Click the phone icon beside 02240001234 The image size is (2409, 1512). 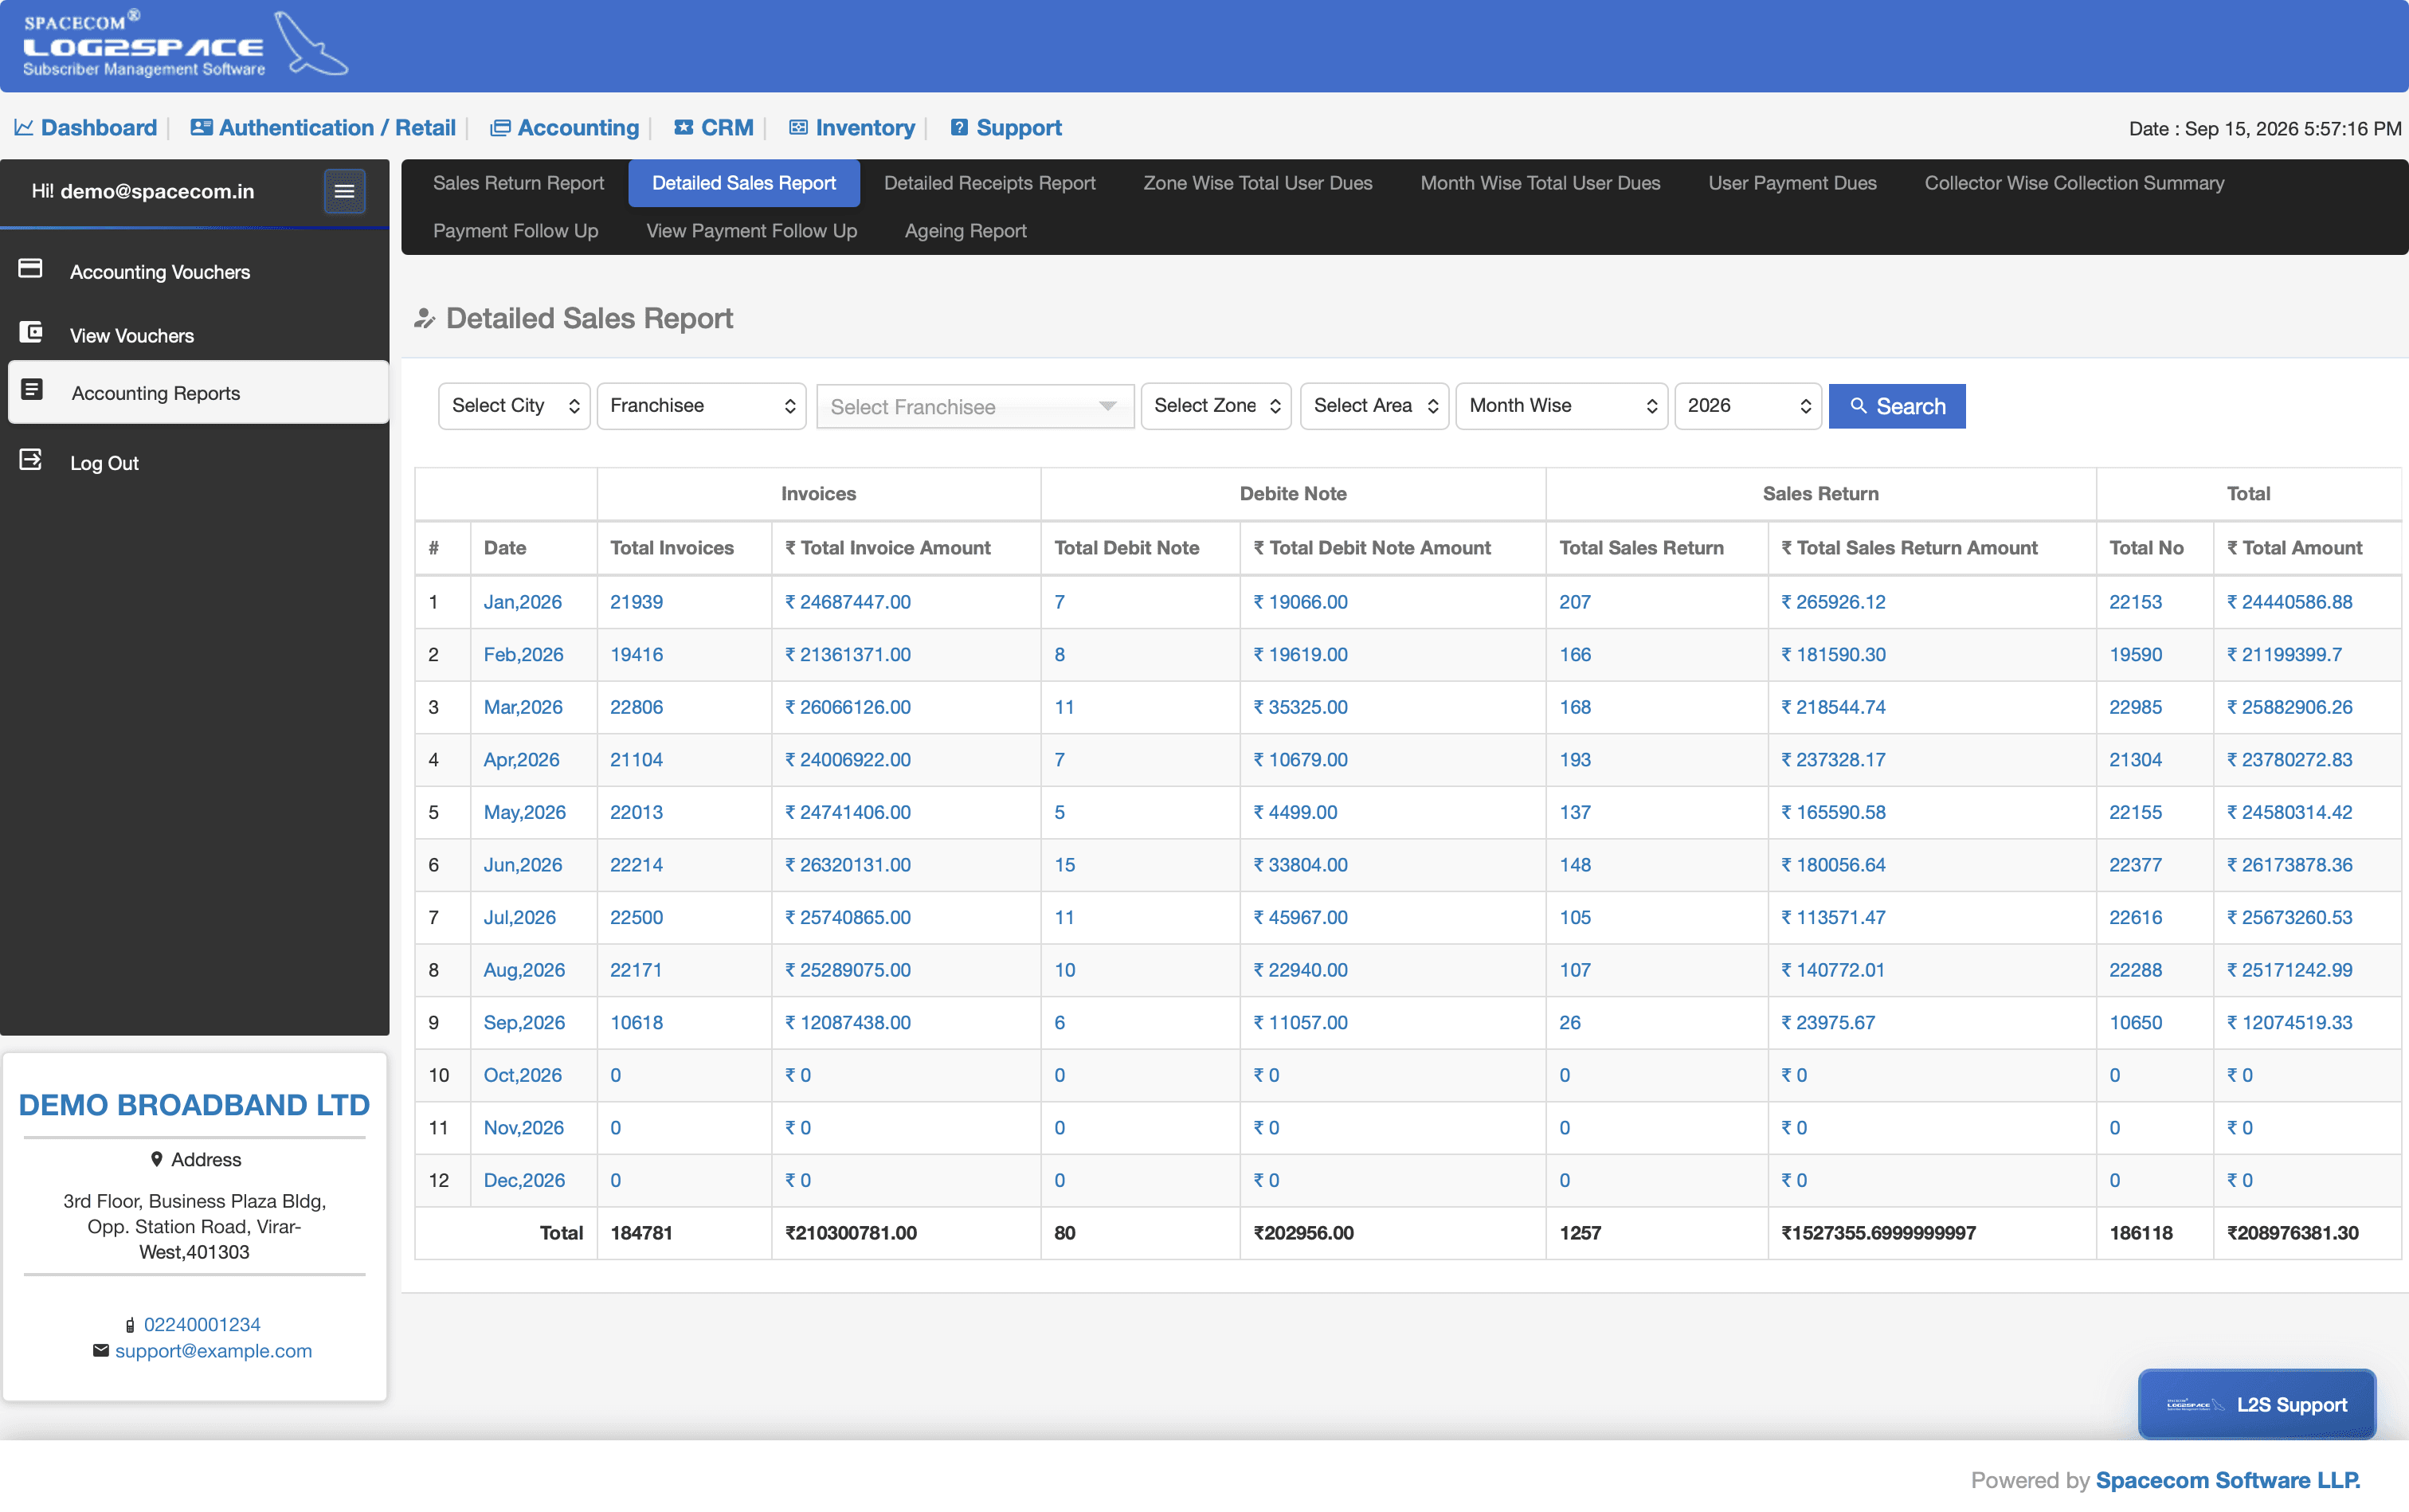point(130,1325)
